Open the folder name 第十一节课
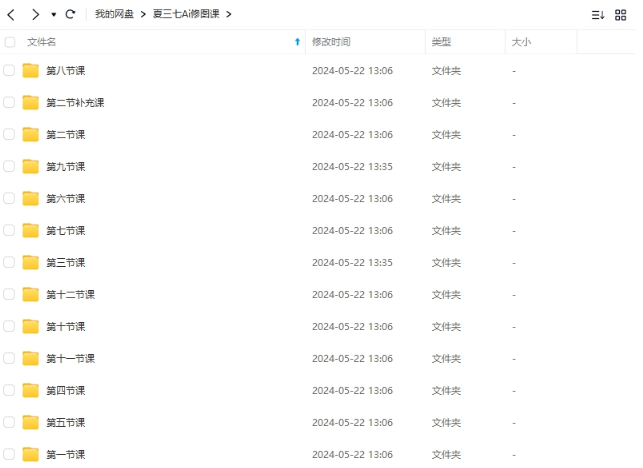This screenshot has width=643, height=468. tap(71, 358)
